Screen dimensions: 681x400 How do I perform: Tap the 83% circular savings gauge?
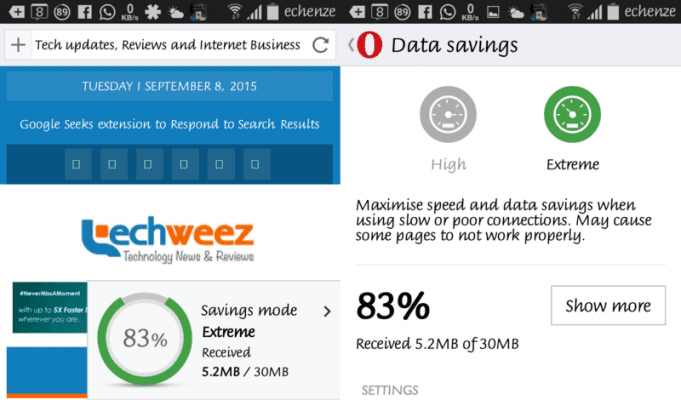pyautogui.click(x=145, y=339)
